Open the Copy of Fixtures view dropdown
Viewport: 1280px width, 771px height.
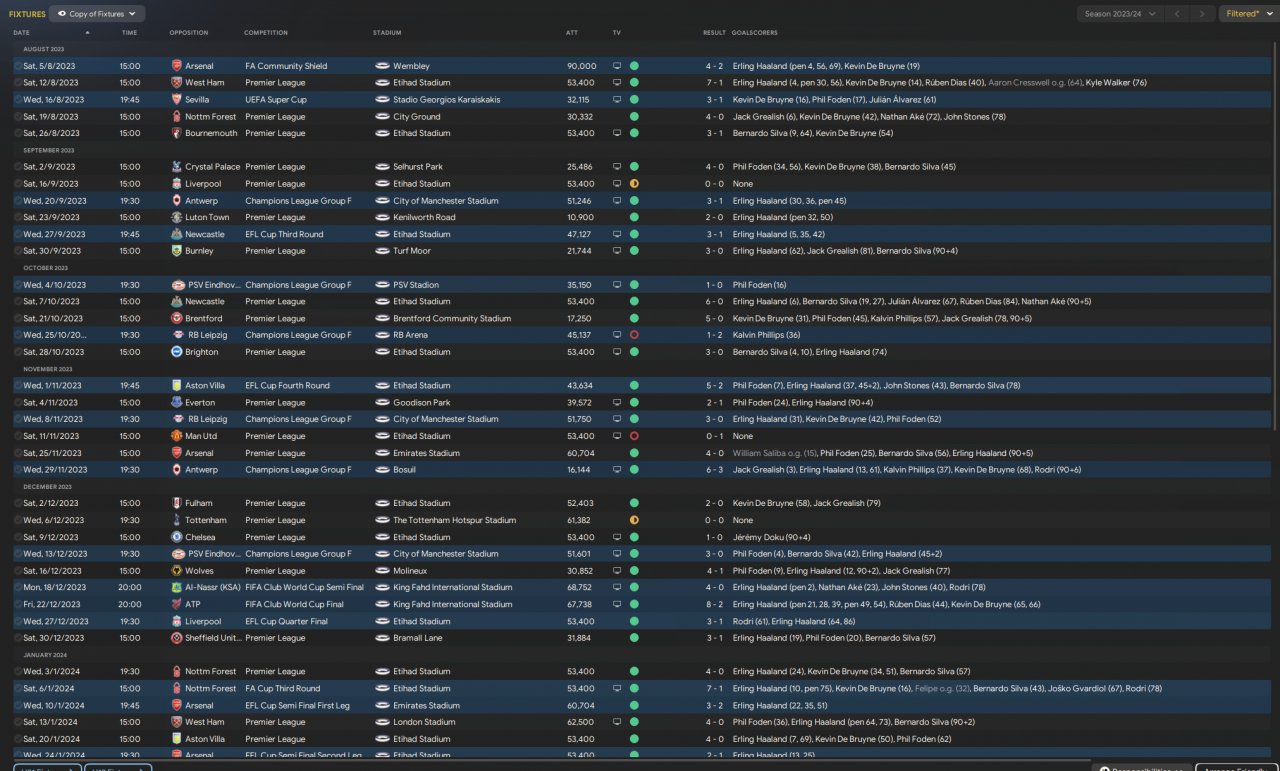coord(97,14)
